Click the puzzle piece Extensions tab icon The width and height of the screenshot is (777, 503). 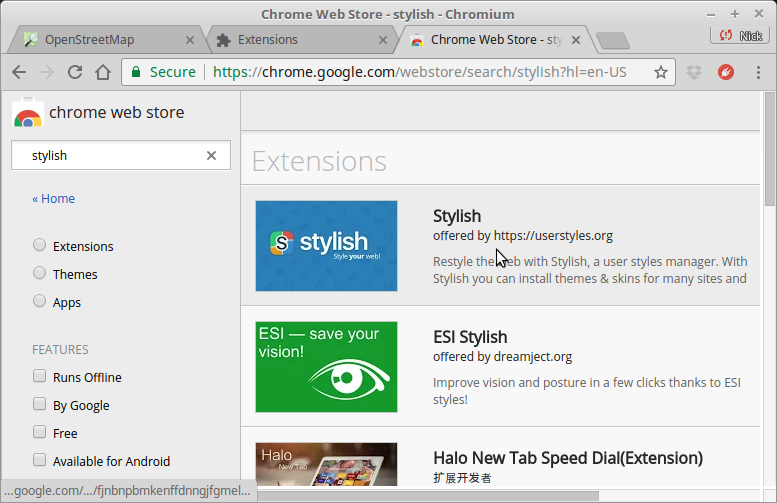[223, 40]
